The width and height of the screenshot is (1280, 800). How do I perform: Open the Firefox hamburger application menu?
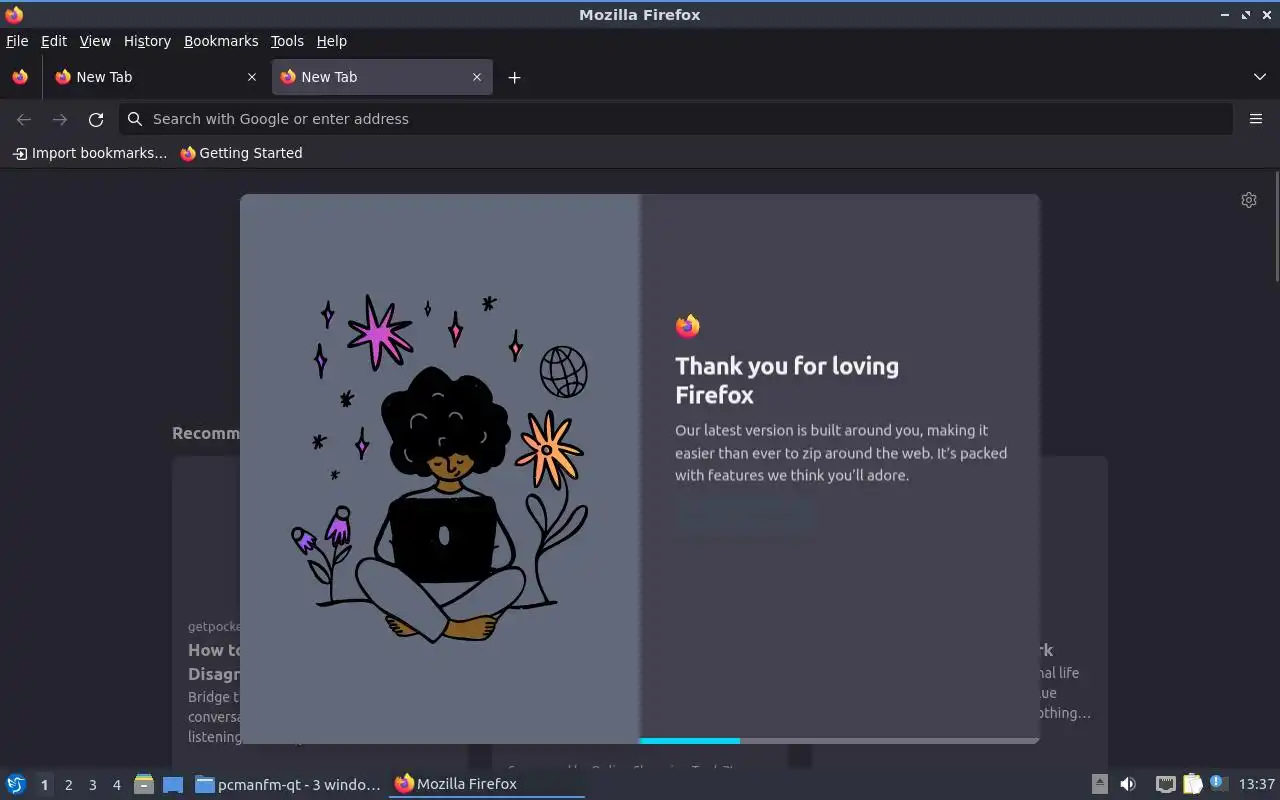(1256, 119)
